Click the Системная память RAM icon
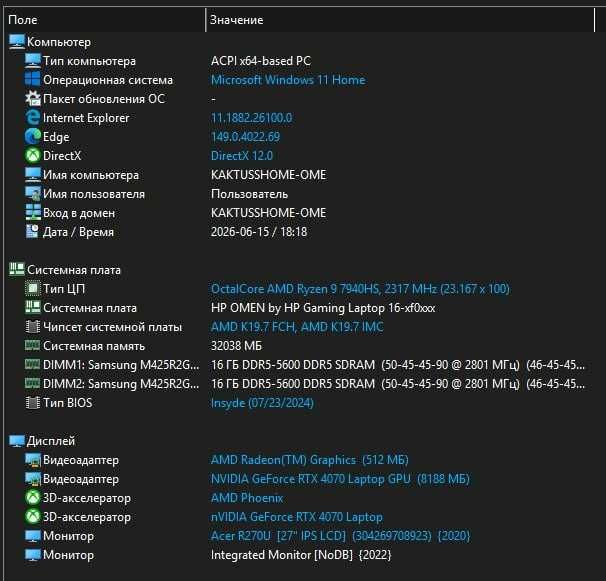Viewport: 606px width, 581px height. (32, 345)
